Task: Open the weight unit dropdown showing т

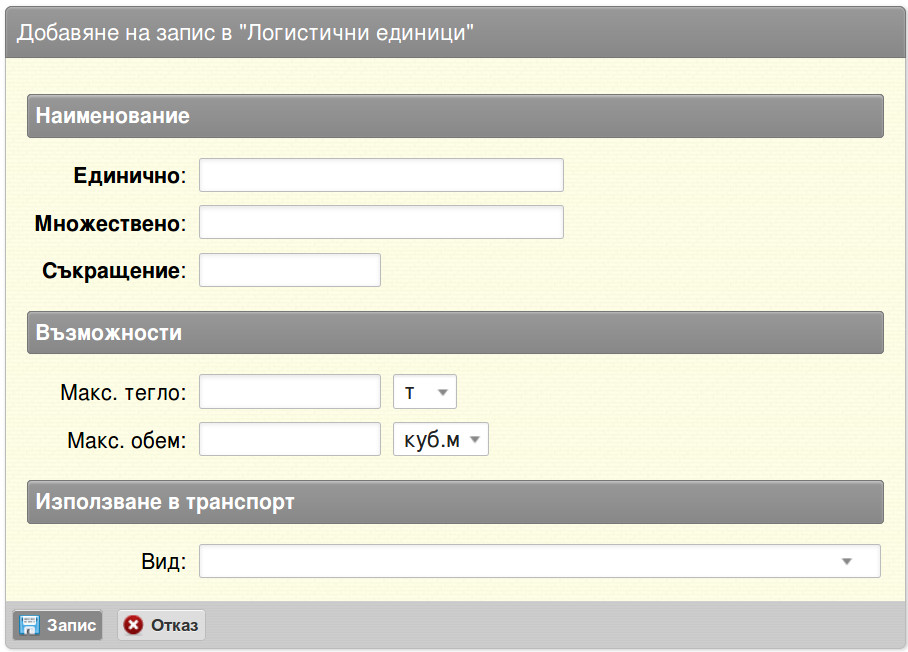Action: pos(424,392)
